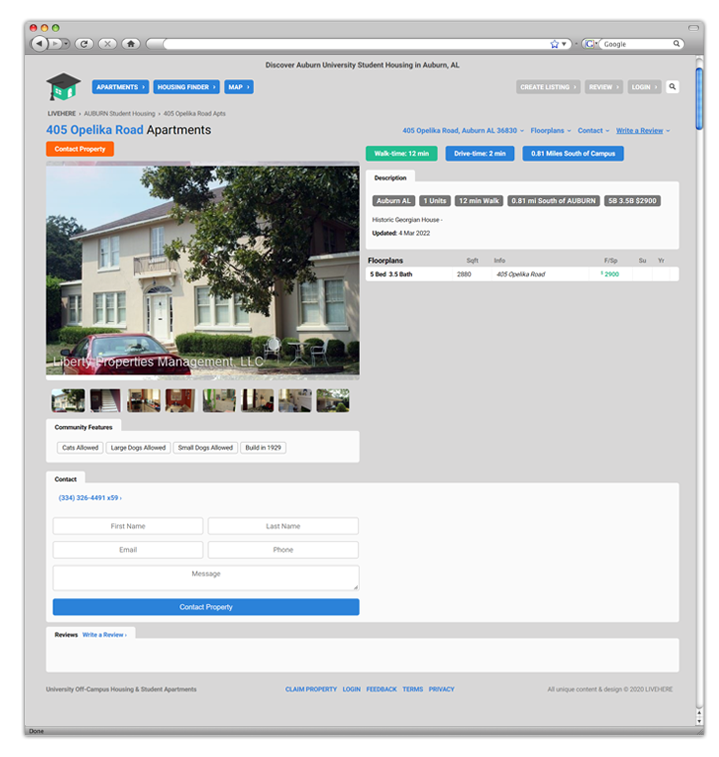
Task: Click the orange Contact Property button
Action: pos(80,149)
